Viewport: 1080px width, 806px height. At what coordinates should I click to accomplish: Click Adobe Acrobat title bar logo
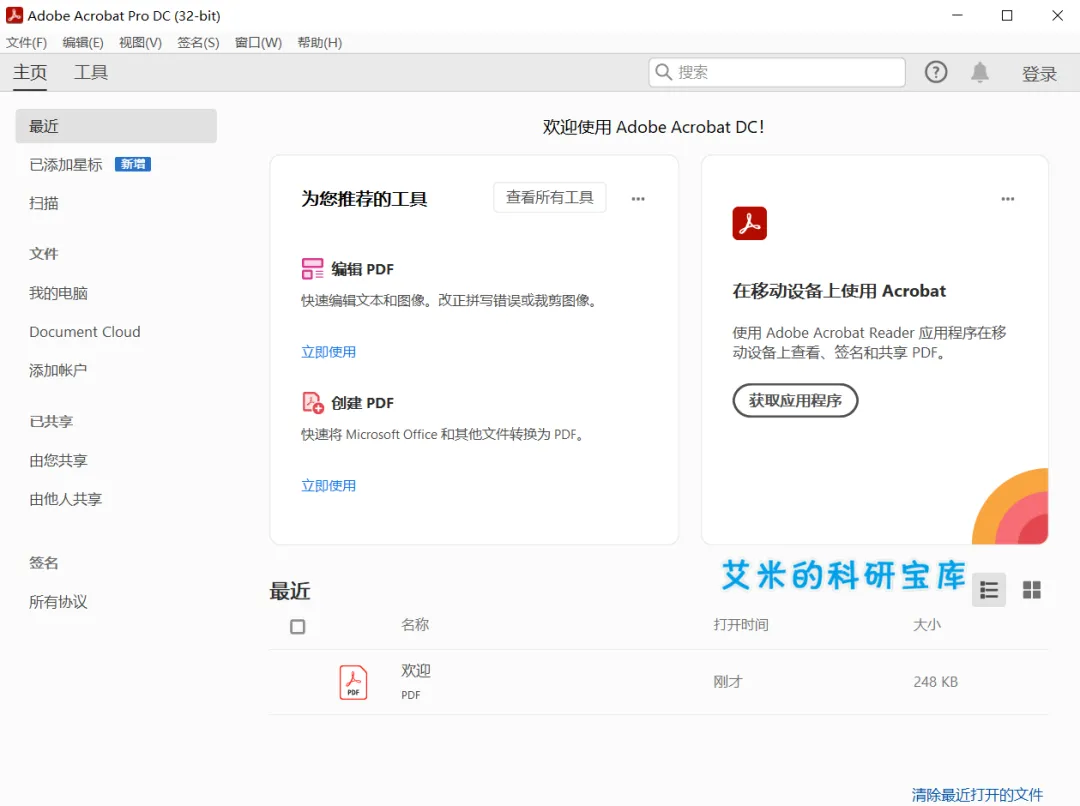coord(14,15)
